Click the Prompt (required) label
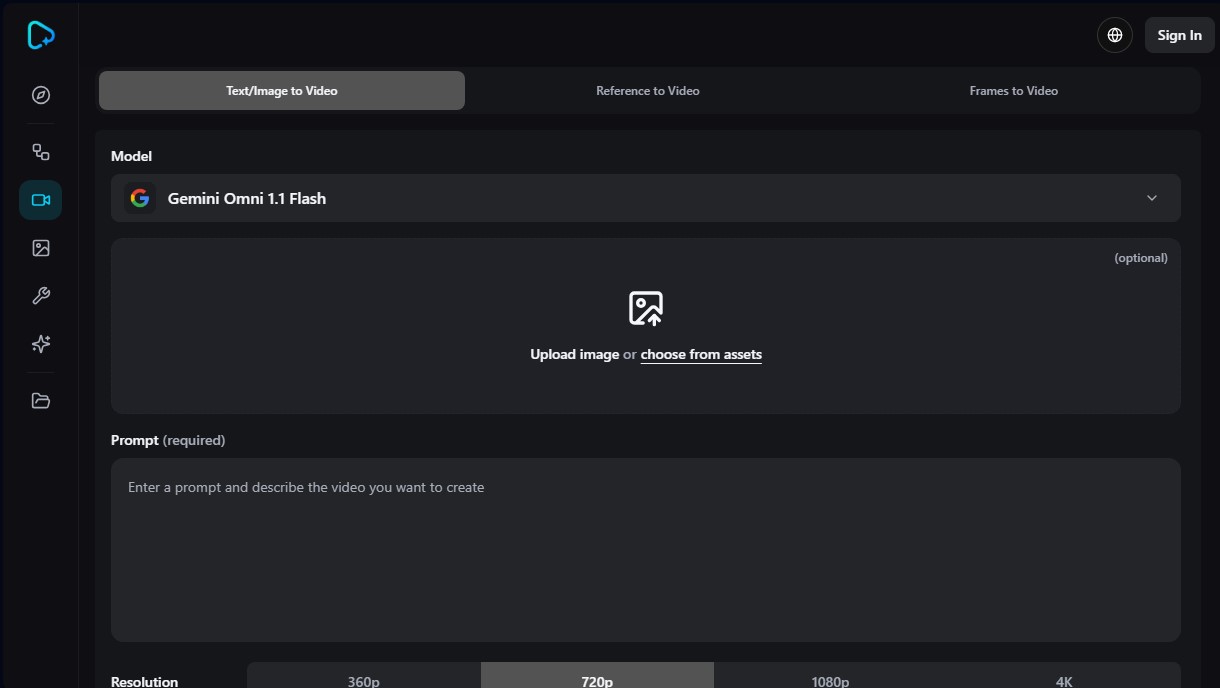 168,440
